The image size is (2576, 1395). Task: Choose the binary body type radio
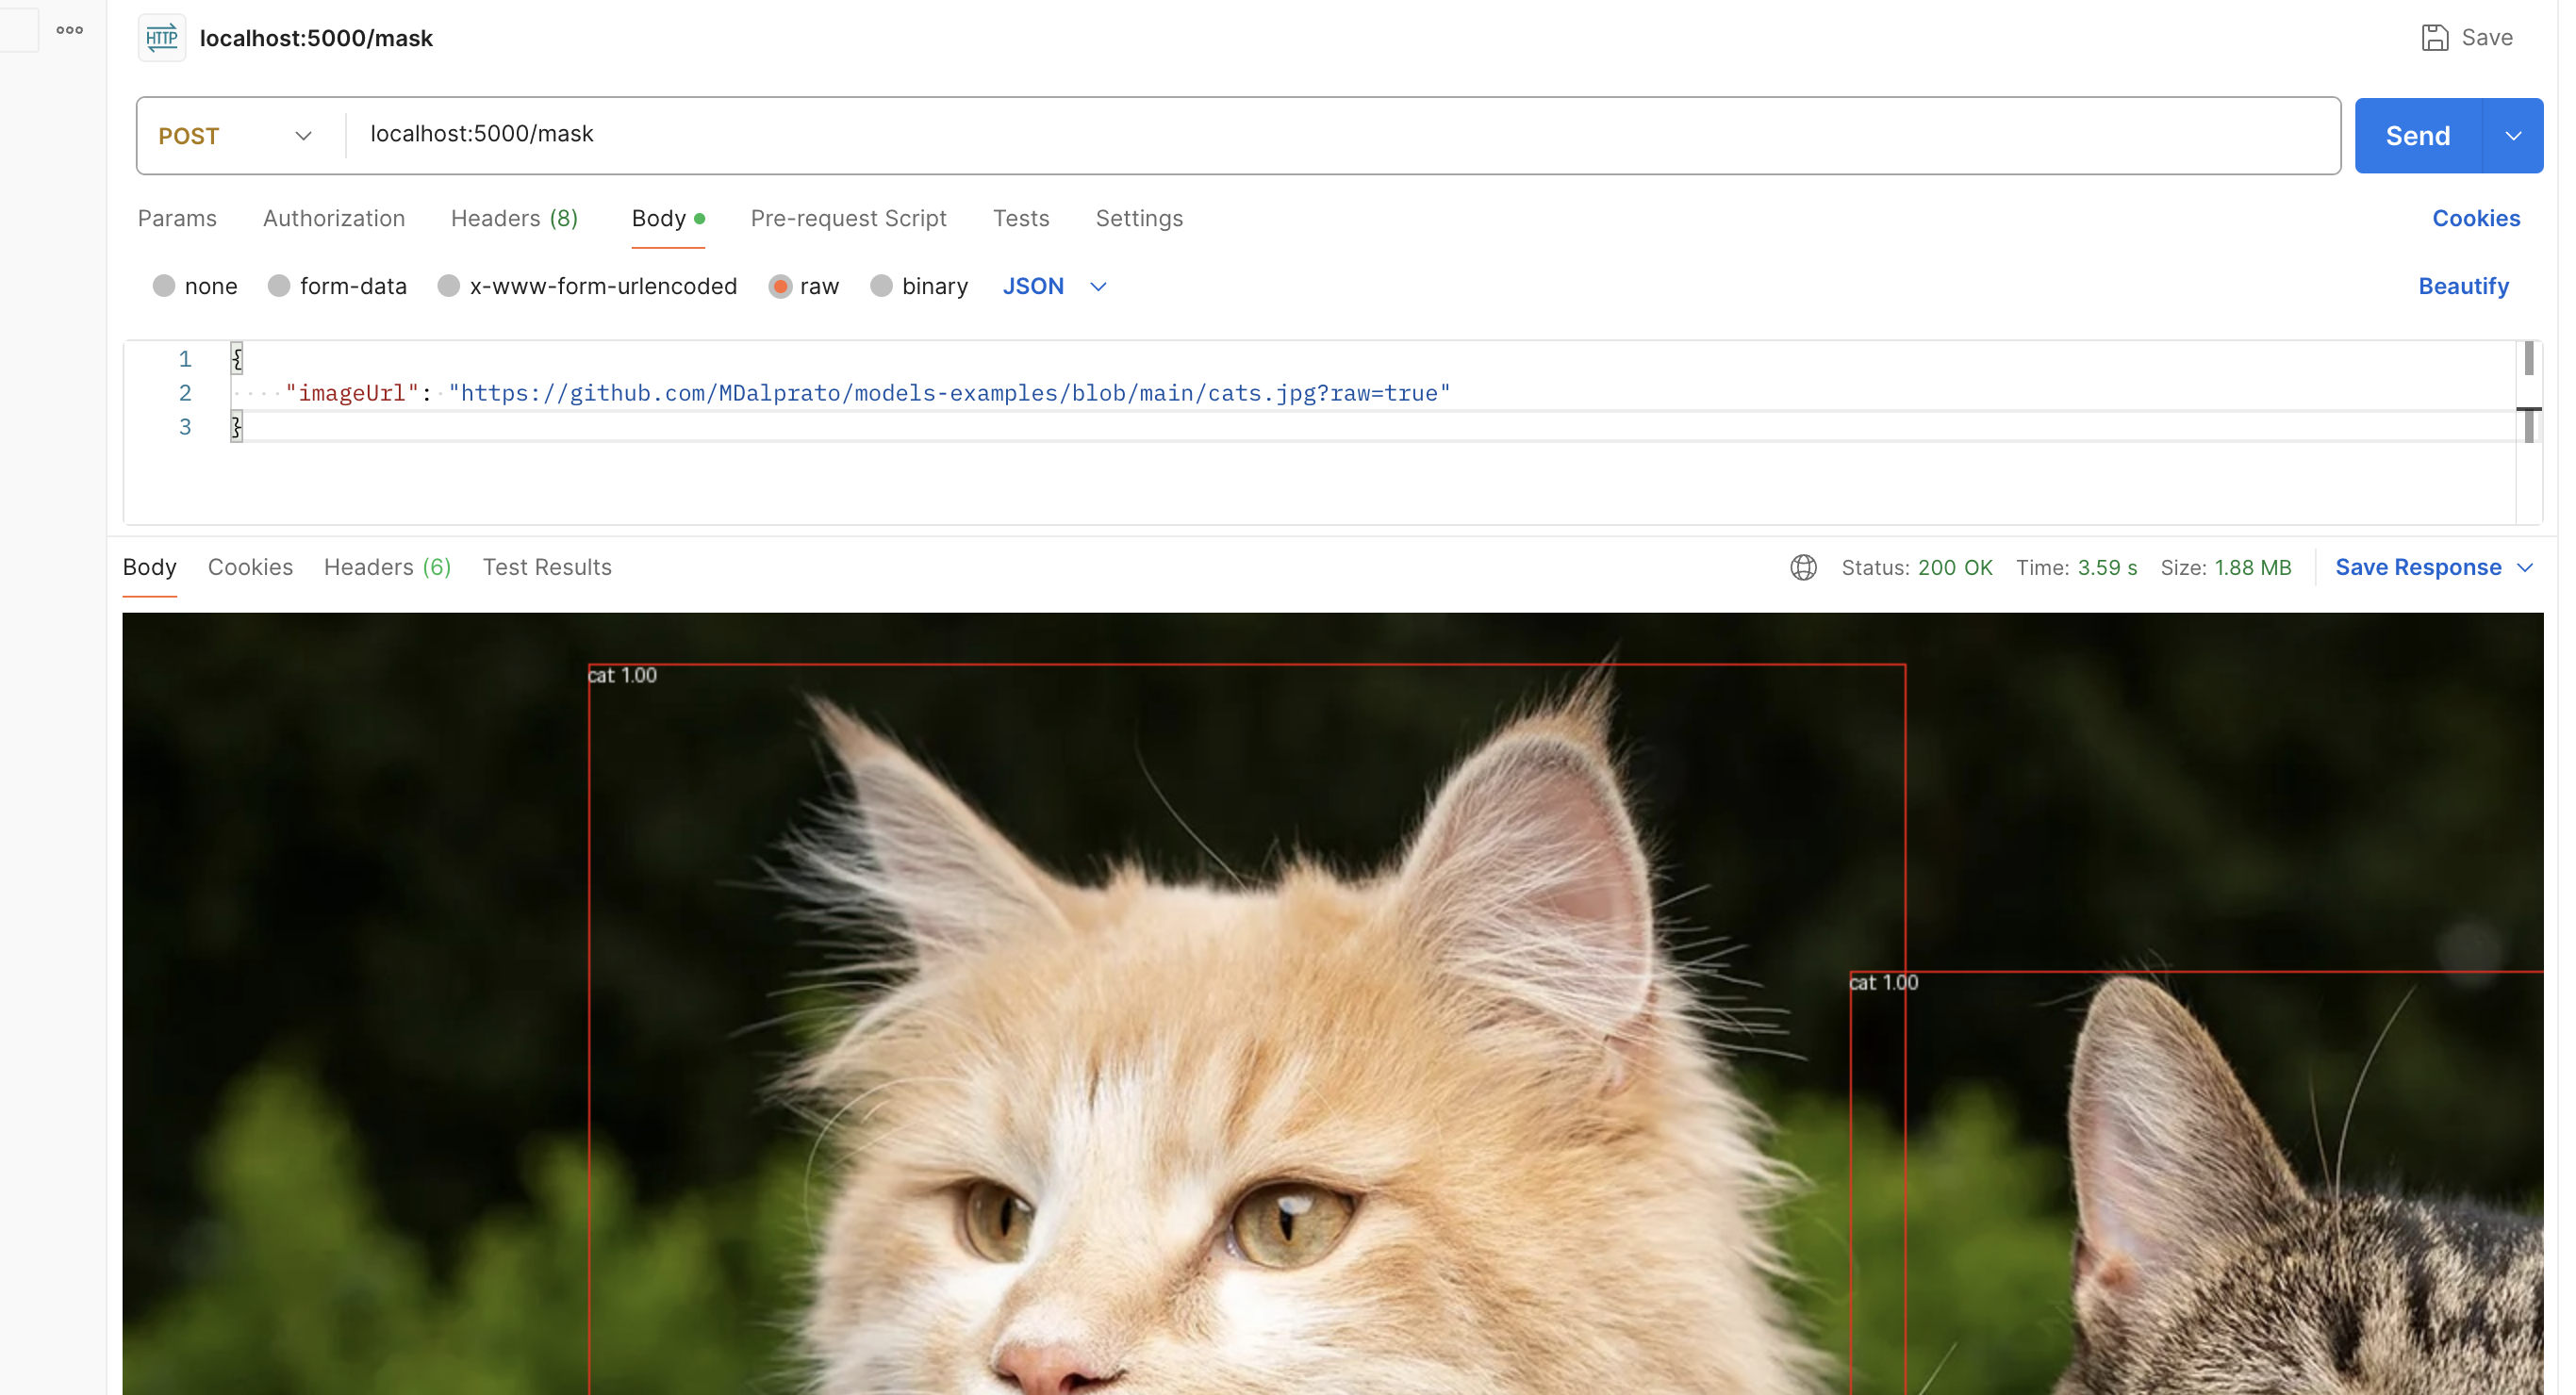coord(881,287)
